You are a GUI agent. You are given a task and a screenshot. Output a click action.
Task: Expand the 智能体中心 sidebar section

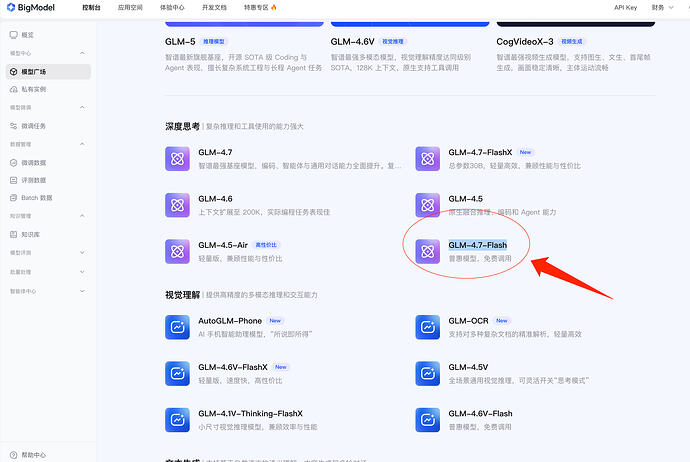coord(82,291)
